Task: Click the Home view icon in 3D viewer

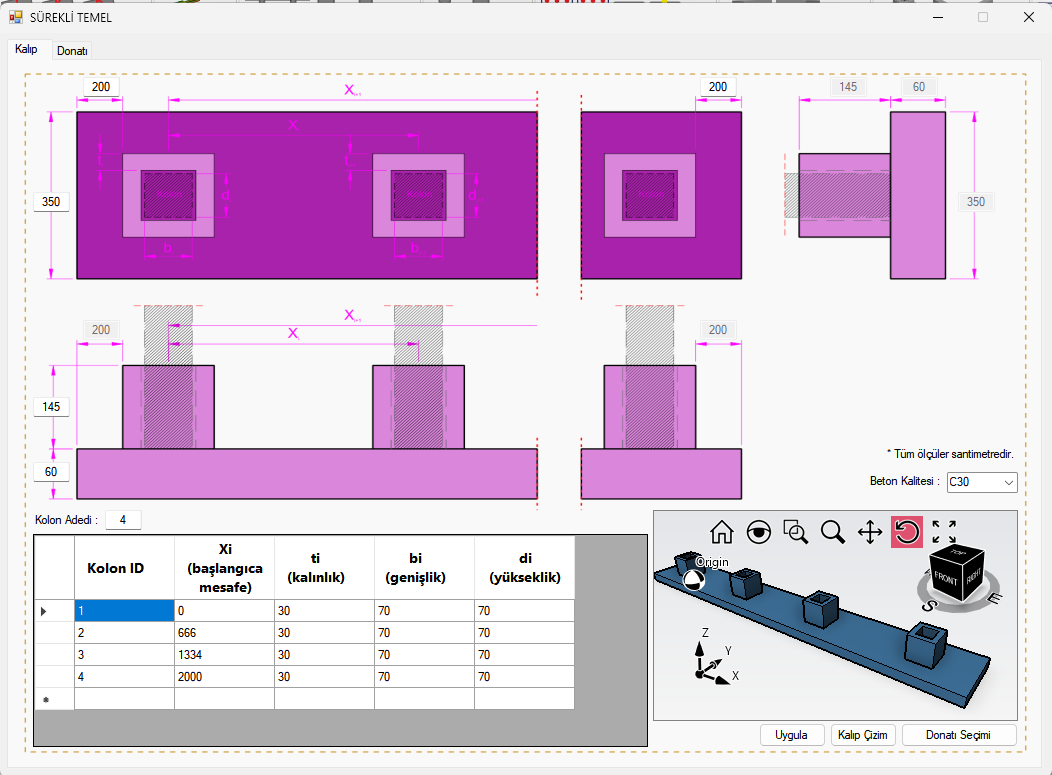Action: pyautogui.click(x=722, y=532)
